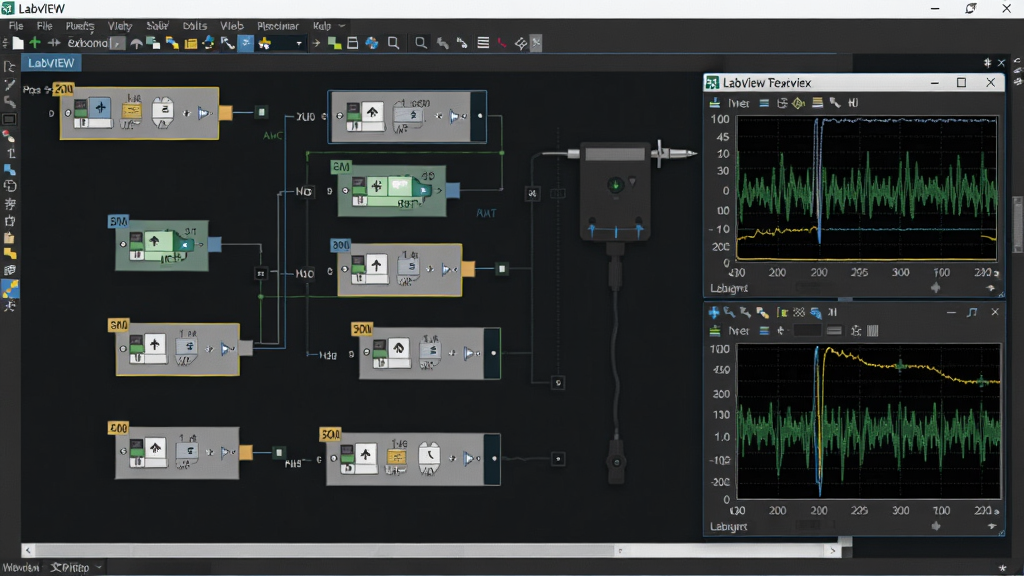Open the toolbar combo box dropdown arrow
Viewport: 1024px width, 576px height.
[x=299, y=44]
